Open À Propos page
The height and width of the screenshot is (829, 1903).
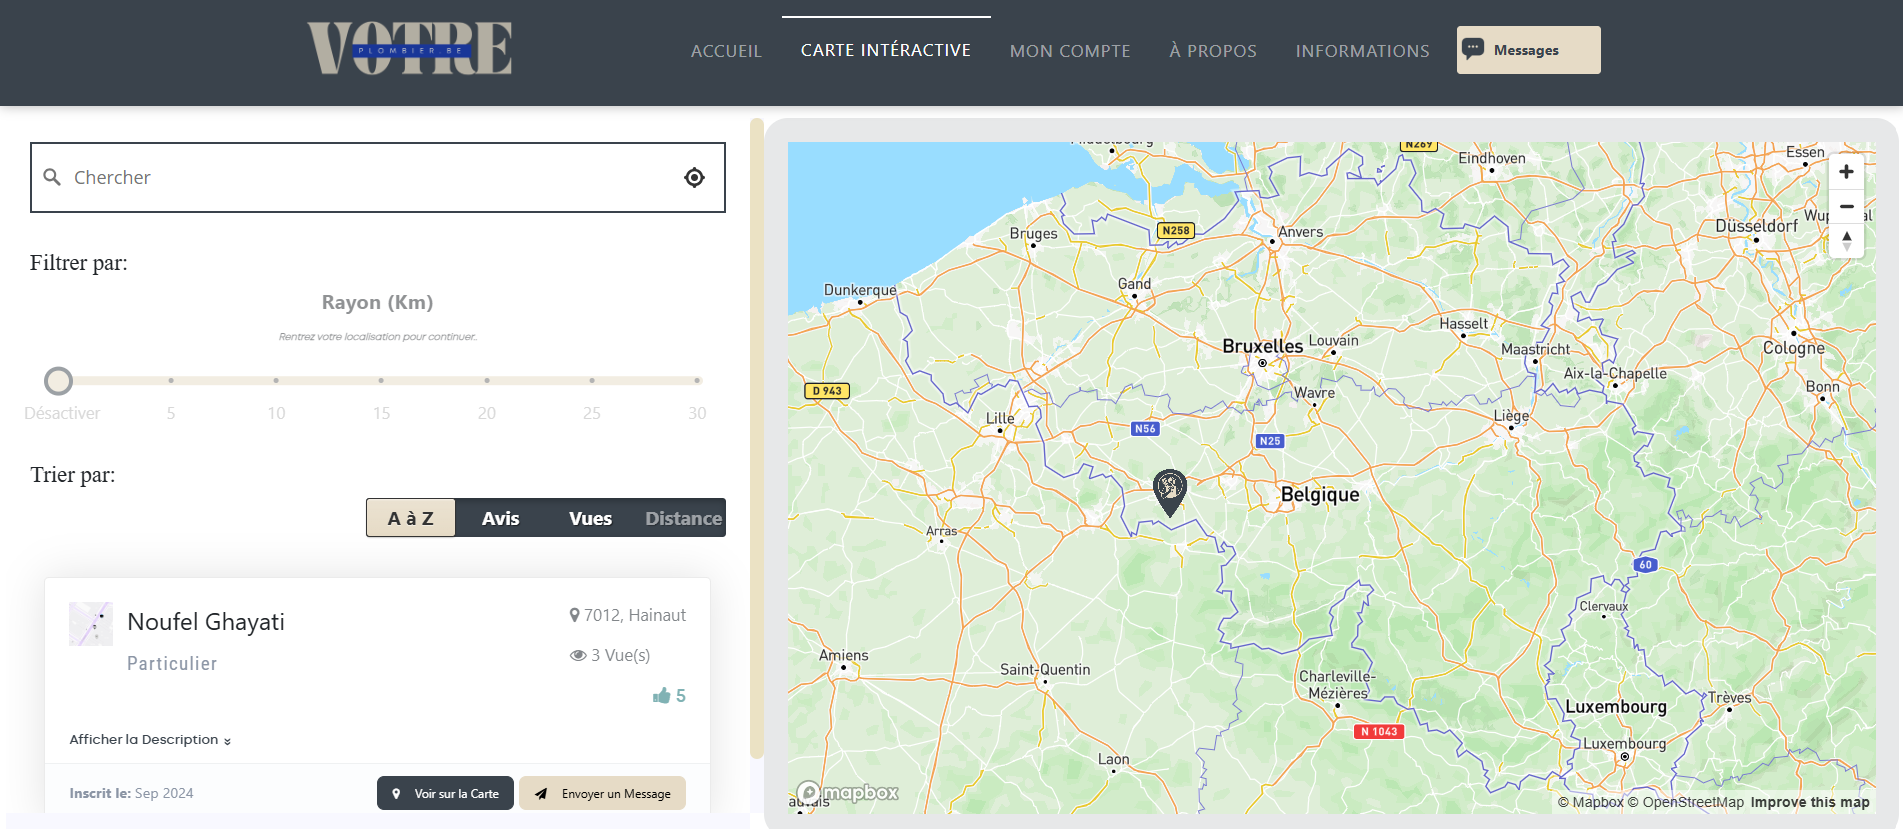[1213, 51]
